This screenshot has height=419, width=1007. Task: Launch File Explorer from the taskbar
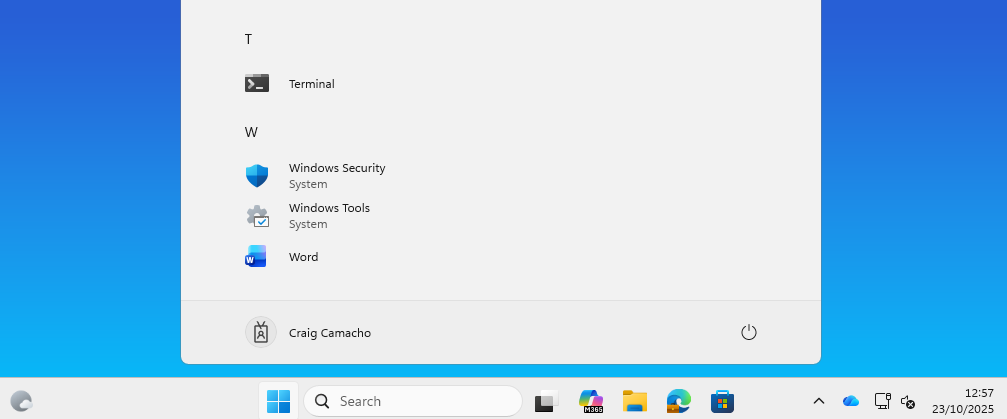point(634,401)
